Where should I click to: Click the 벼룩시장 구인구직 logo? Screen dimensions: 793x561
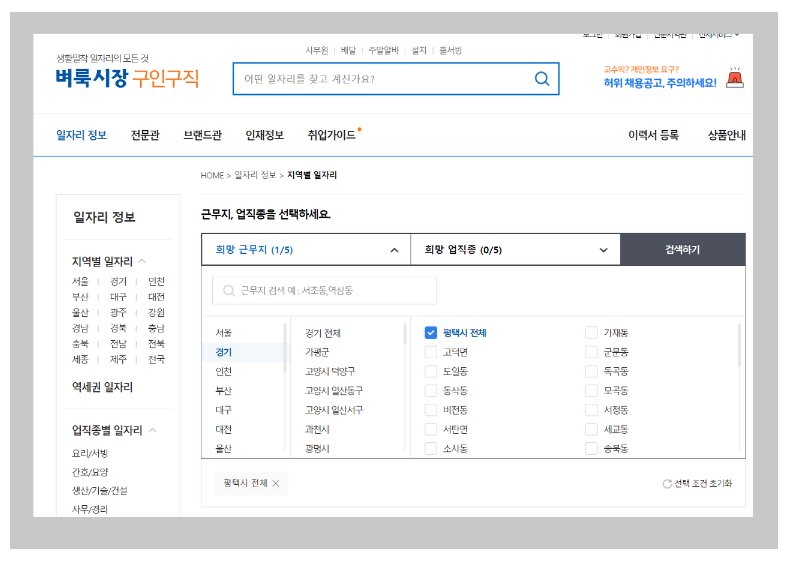pyautogui.click(x=127, y=78)
